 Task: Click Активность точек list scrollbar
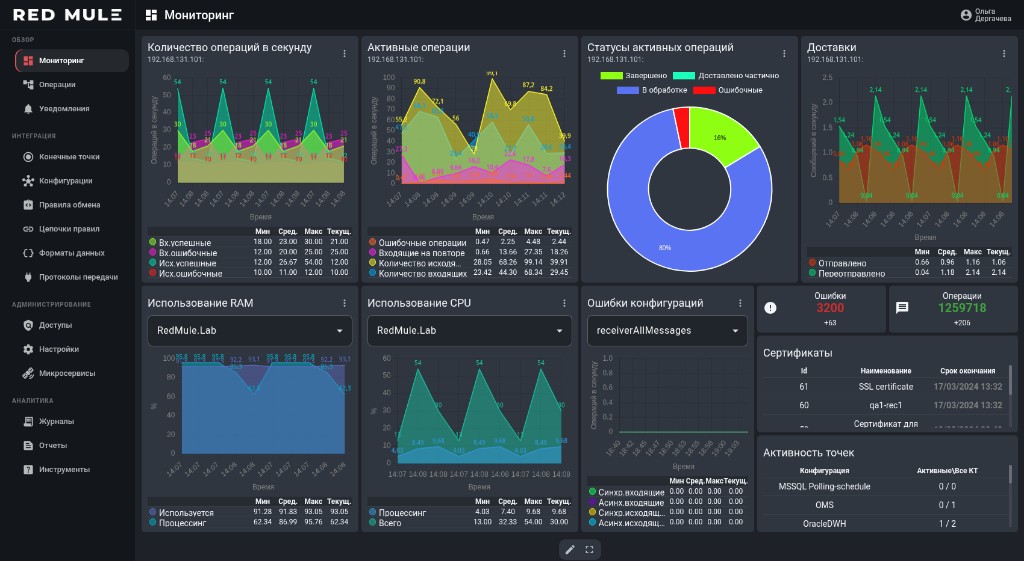click(x=1010, y=473)
